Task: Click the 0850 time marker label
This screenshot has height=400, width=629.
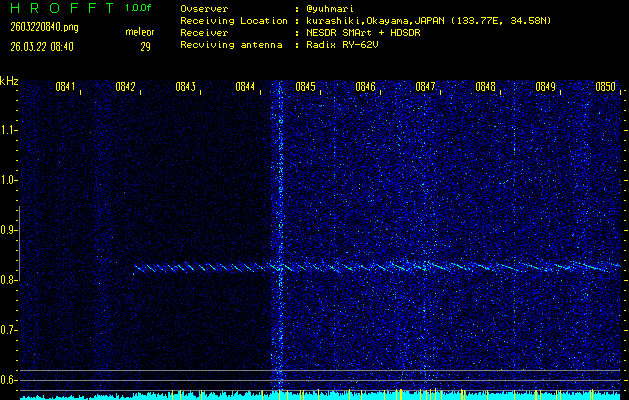Action: 605,87
